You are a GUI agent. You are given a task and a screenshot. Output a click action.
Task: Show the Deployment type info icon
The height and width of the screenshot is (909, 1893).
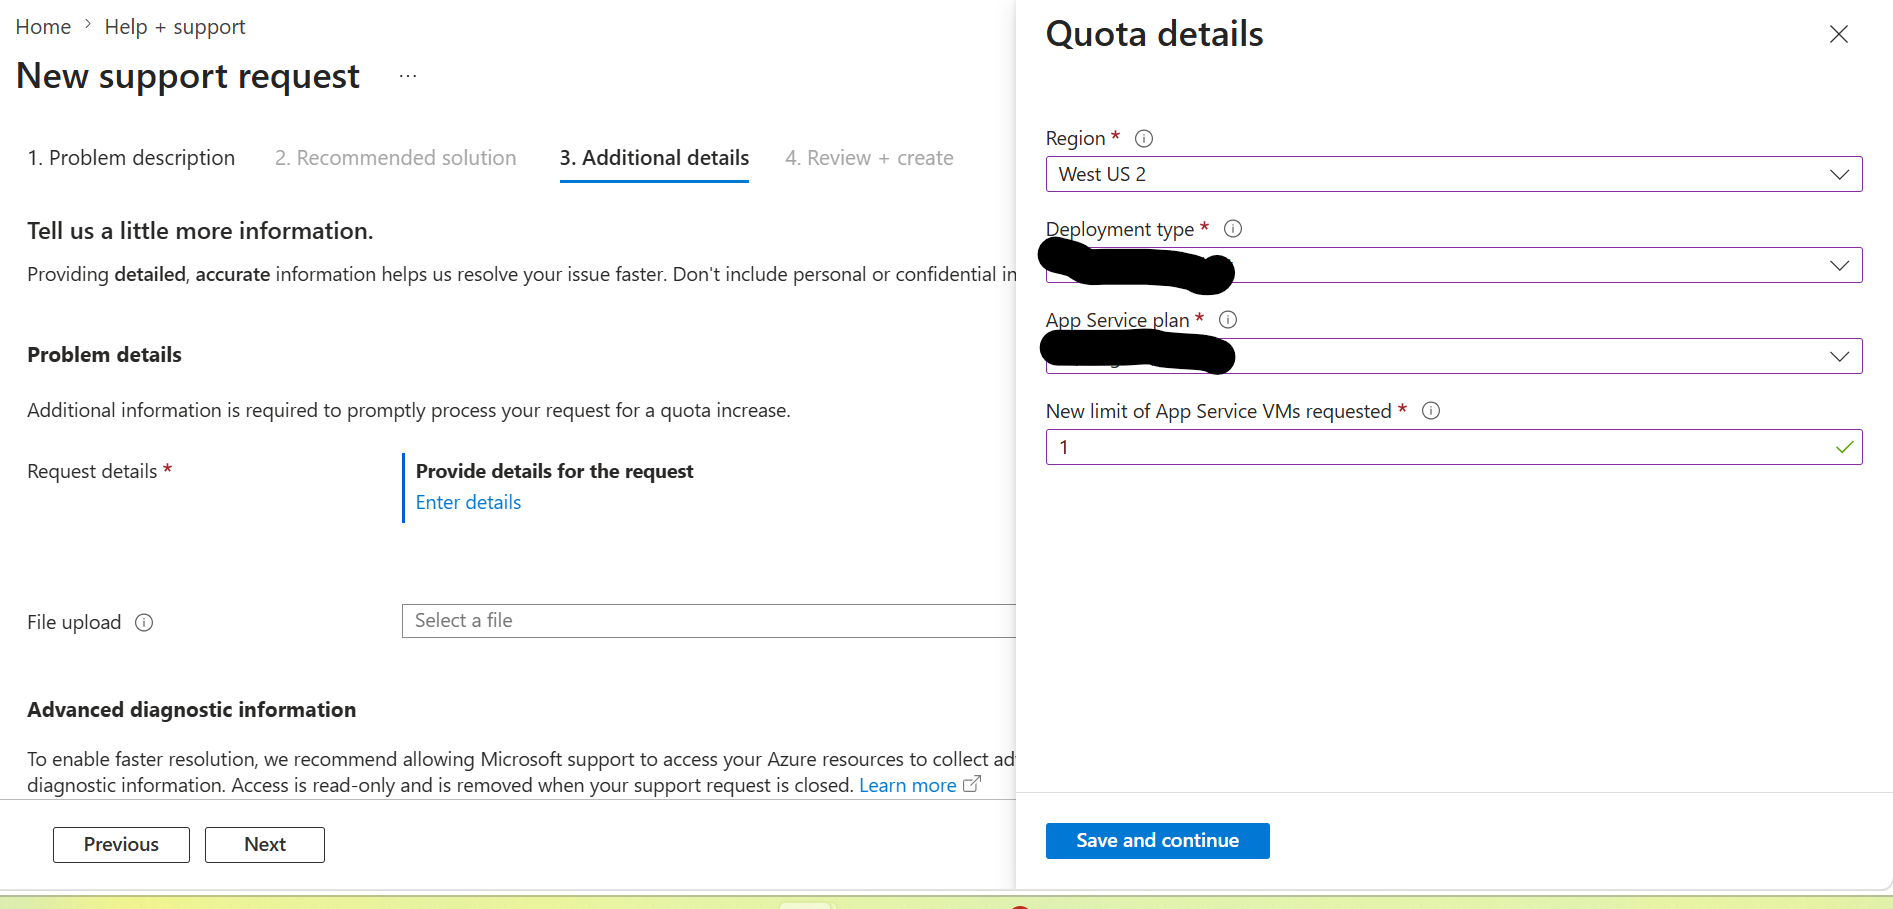1233,229
